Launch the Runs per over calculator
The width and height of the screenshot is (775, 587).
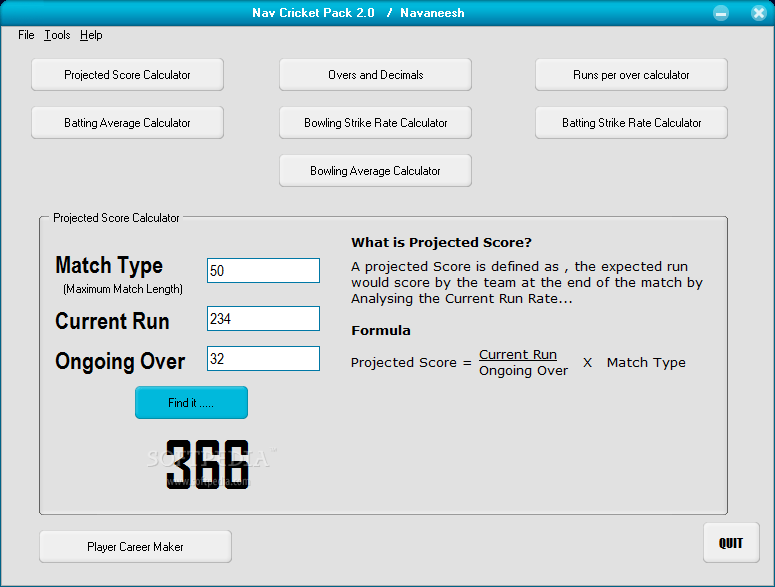[x=631, y=75]
